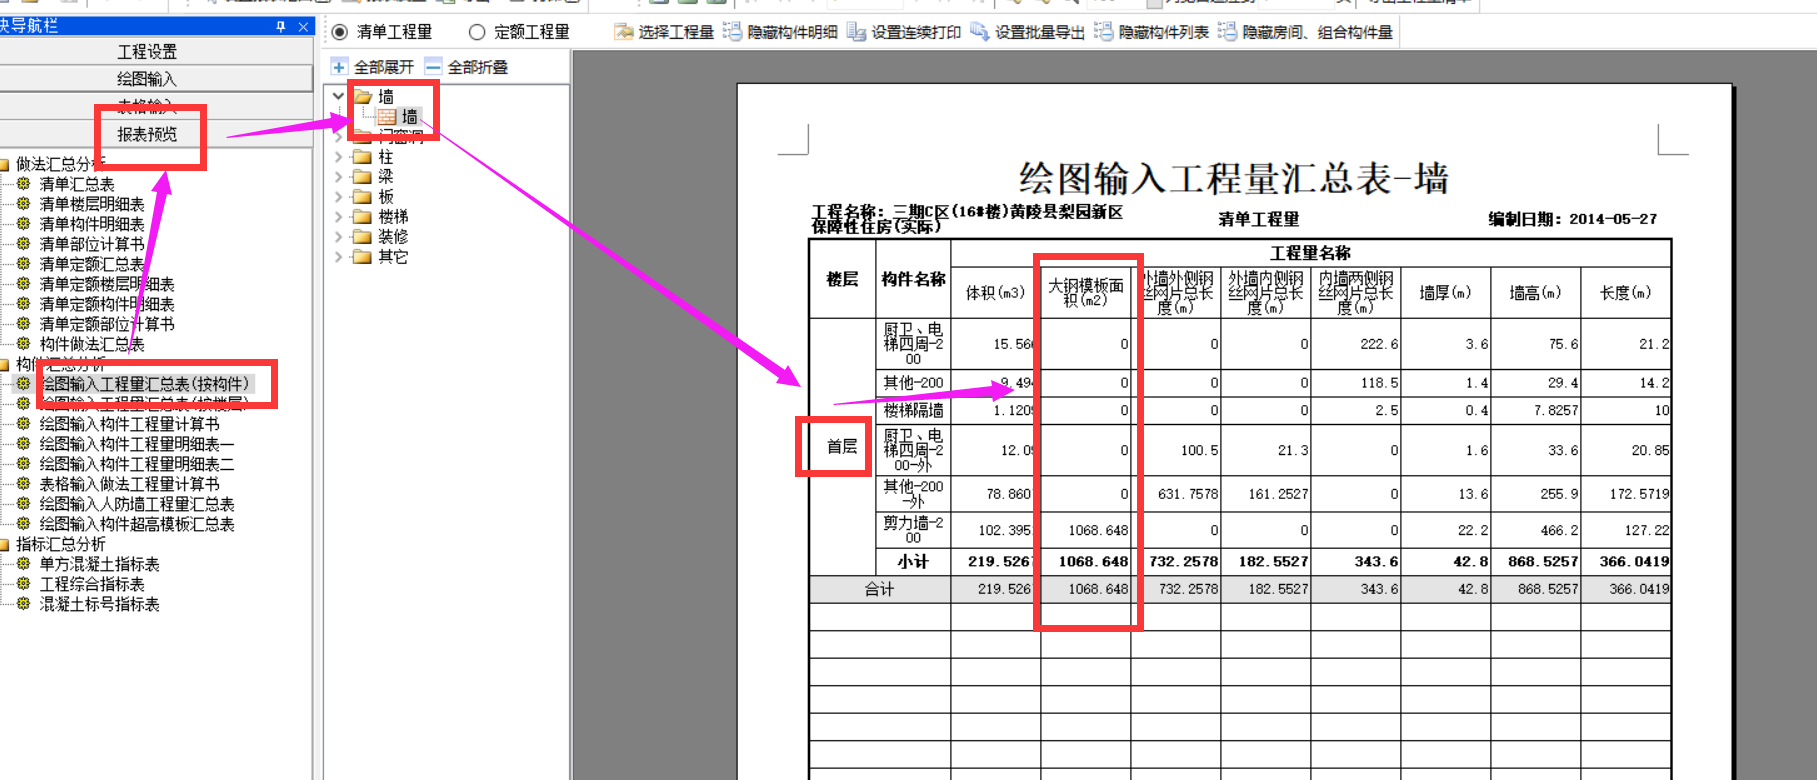Click the 装修 folder icon

pos(362,237)
